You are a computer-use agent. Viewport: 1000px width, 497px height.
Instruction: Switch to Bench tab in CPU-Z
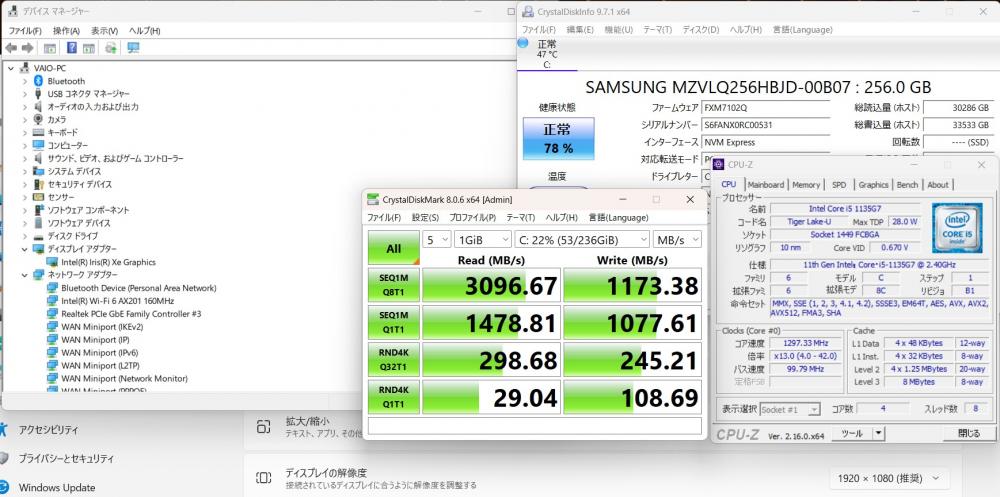click(907, 184)
